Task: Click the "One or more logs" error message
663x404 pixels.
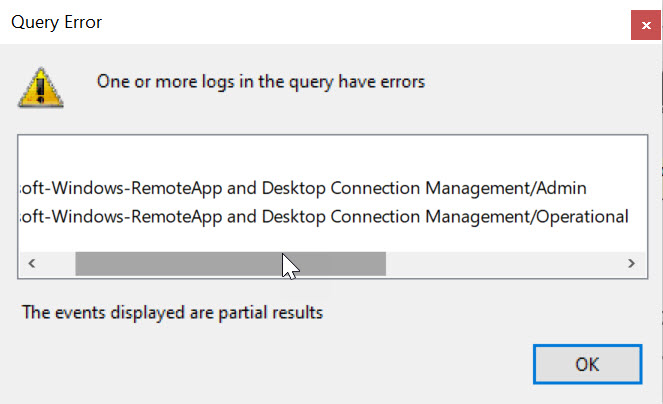Action: (260, 82)
